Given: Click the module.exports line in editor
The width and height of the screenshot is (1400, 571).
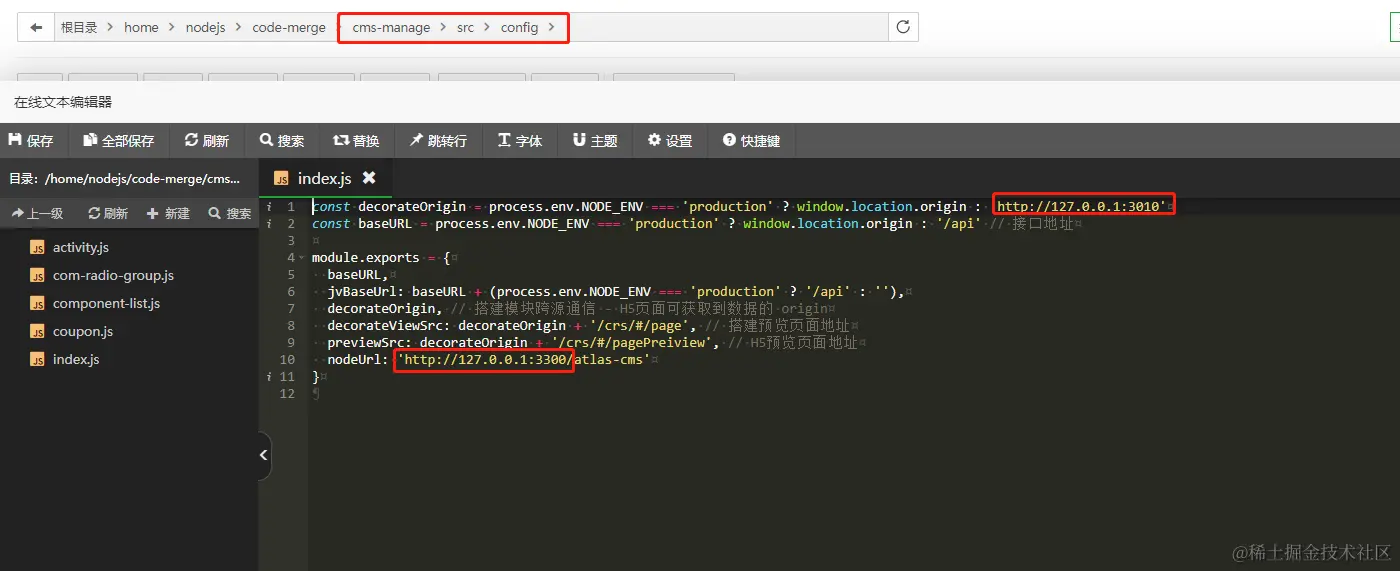Looking at the screenshot, I should coord(381,257).
